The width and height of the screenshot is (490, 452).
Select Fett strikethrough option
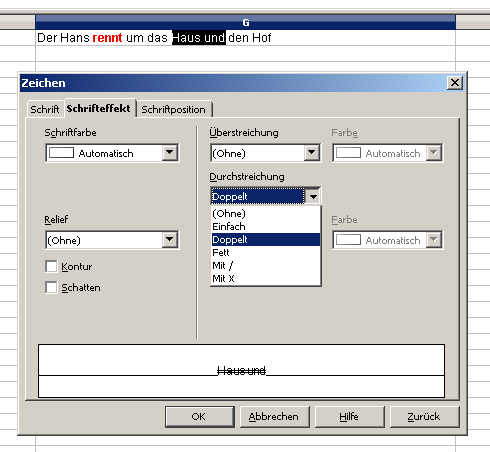[266, 252]
